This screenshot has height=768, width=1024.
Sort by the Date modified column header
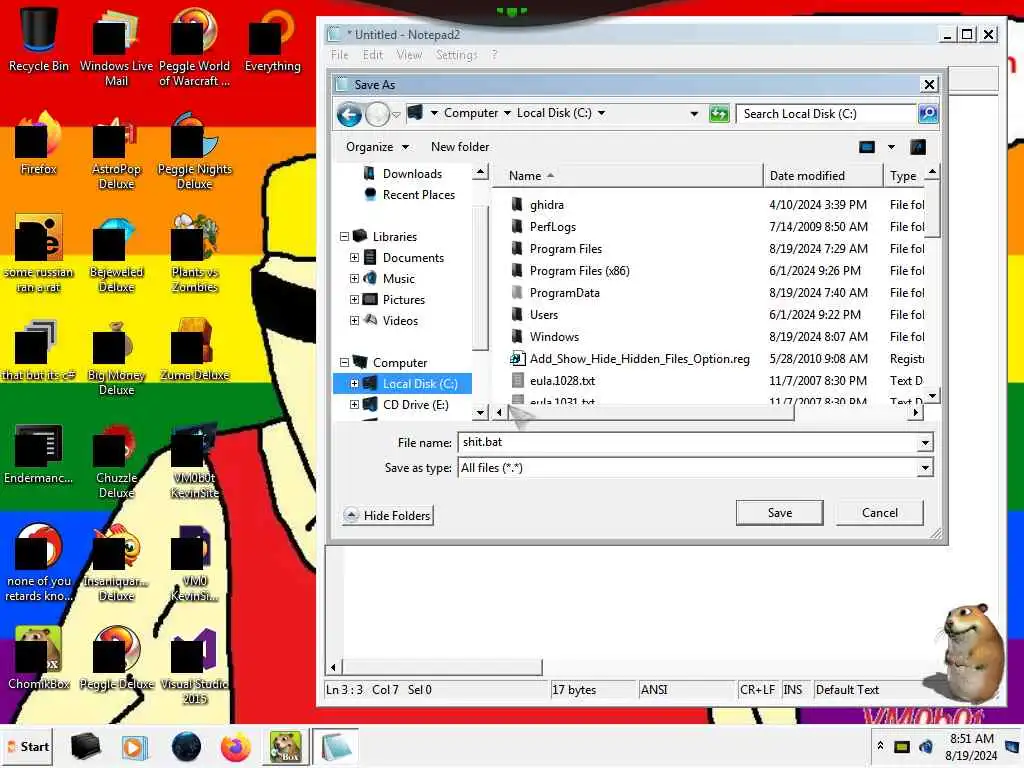point(823,176)
